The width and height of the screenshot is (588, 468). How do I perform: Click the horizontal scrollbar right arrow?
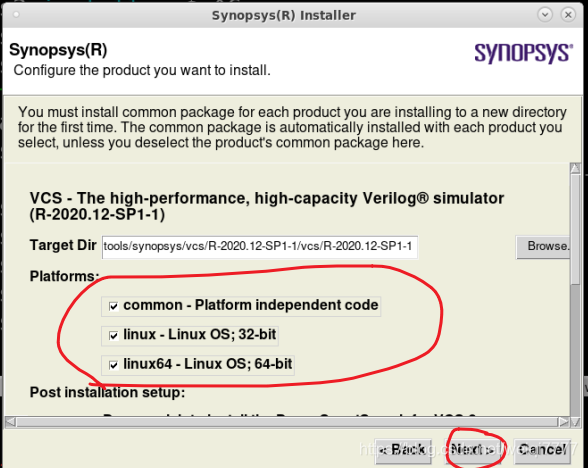click(x=564, y=422)
